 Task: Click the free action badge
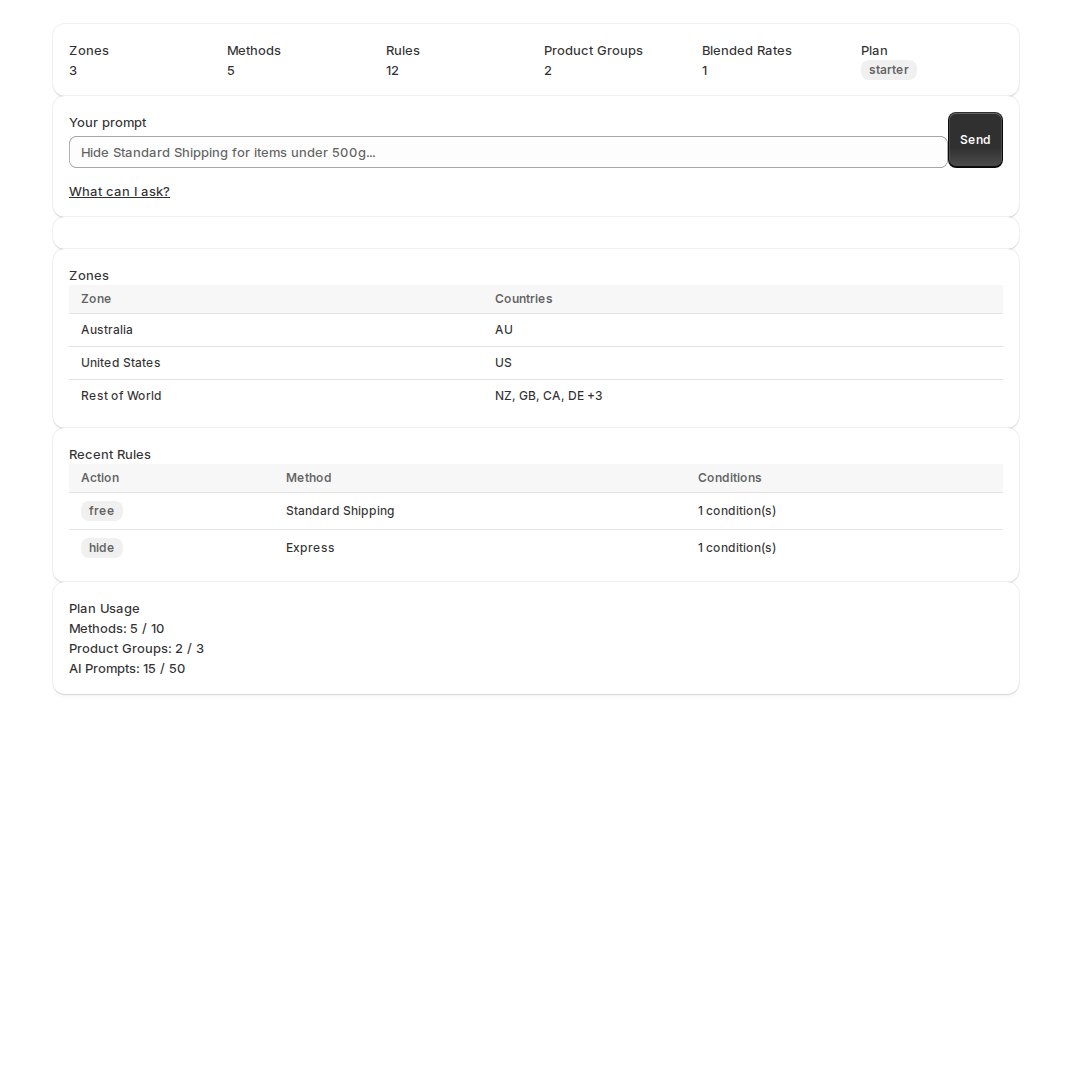point(101,511)
